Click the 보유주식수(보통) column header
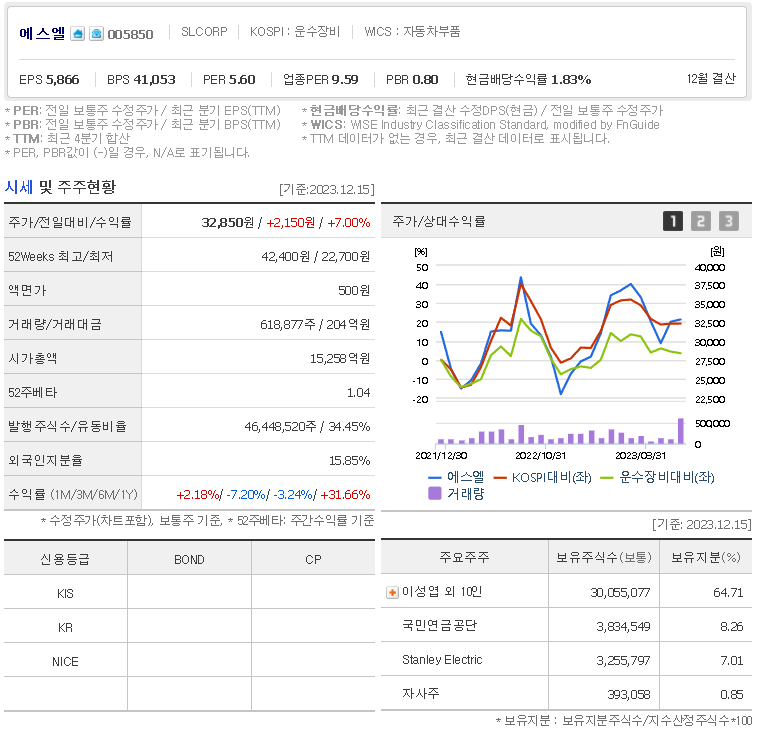 pyautogui.click(x=604, y=557)
